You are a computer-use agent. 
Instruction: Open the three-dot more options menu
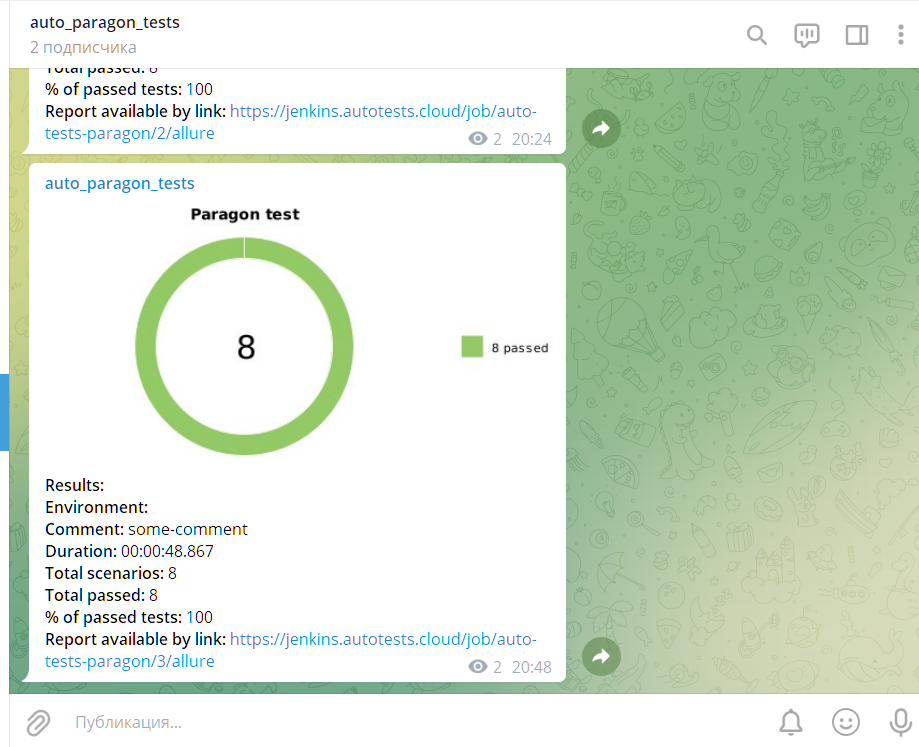901,35
